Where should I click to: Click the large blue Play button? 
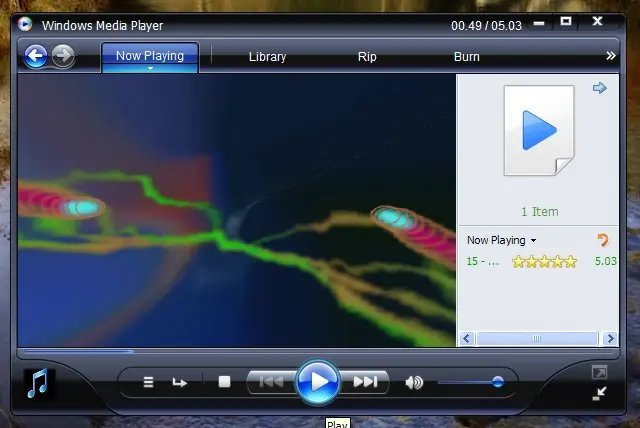[x=318, y=382]
